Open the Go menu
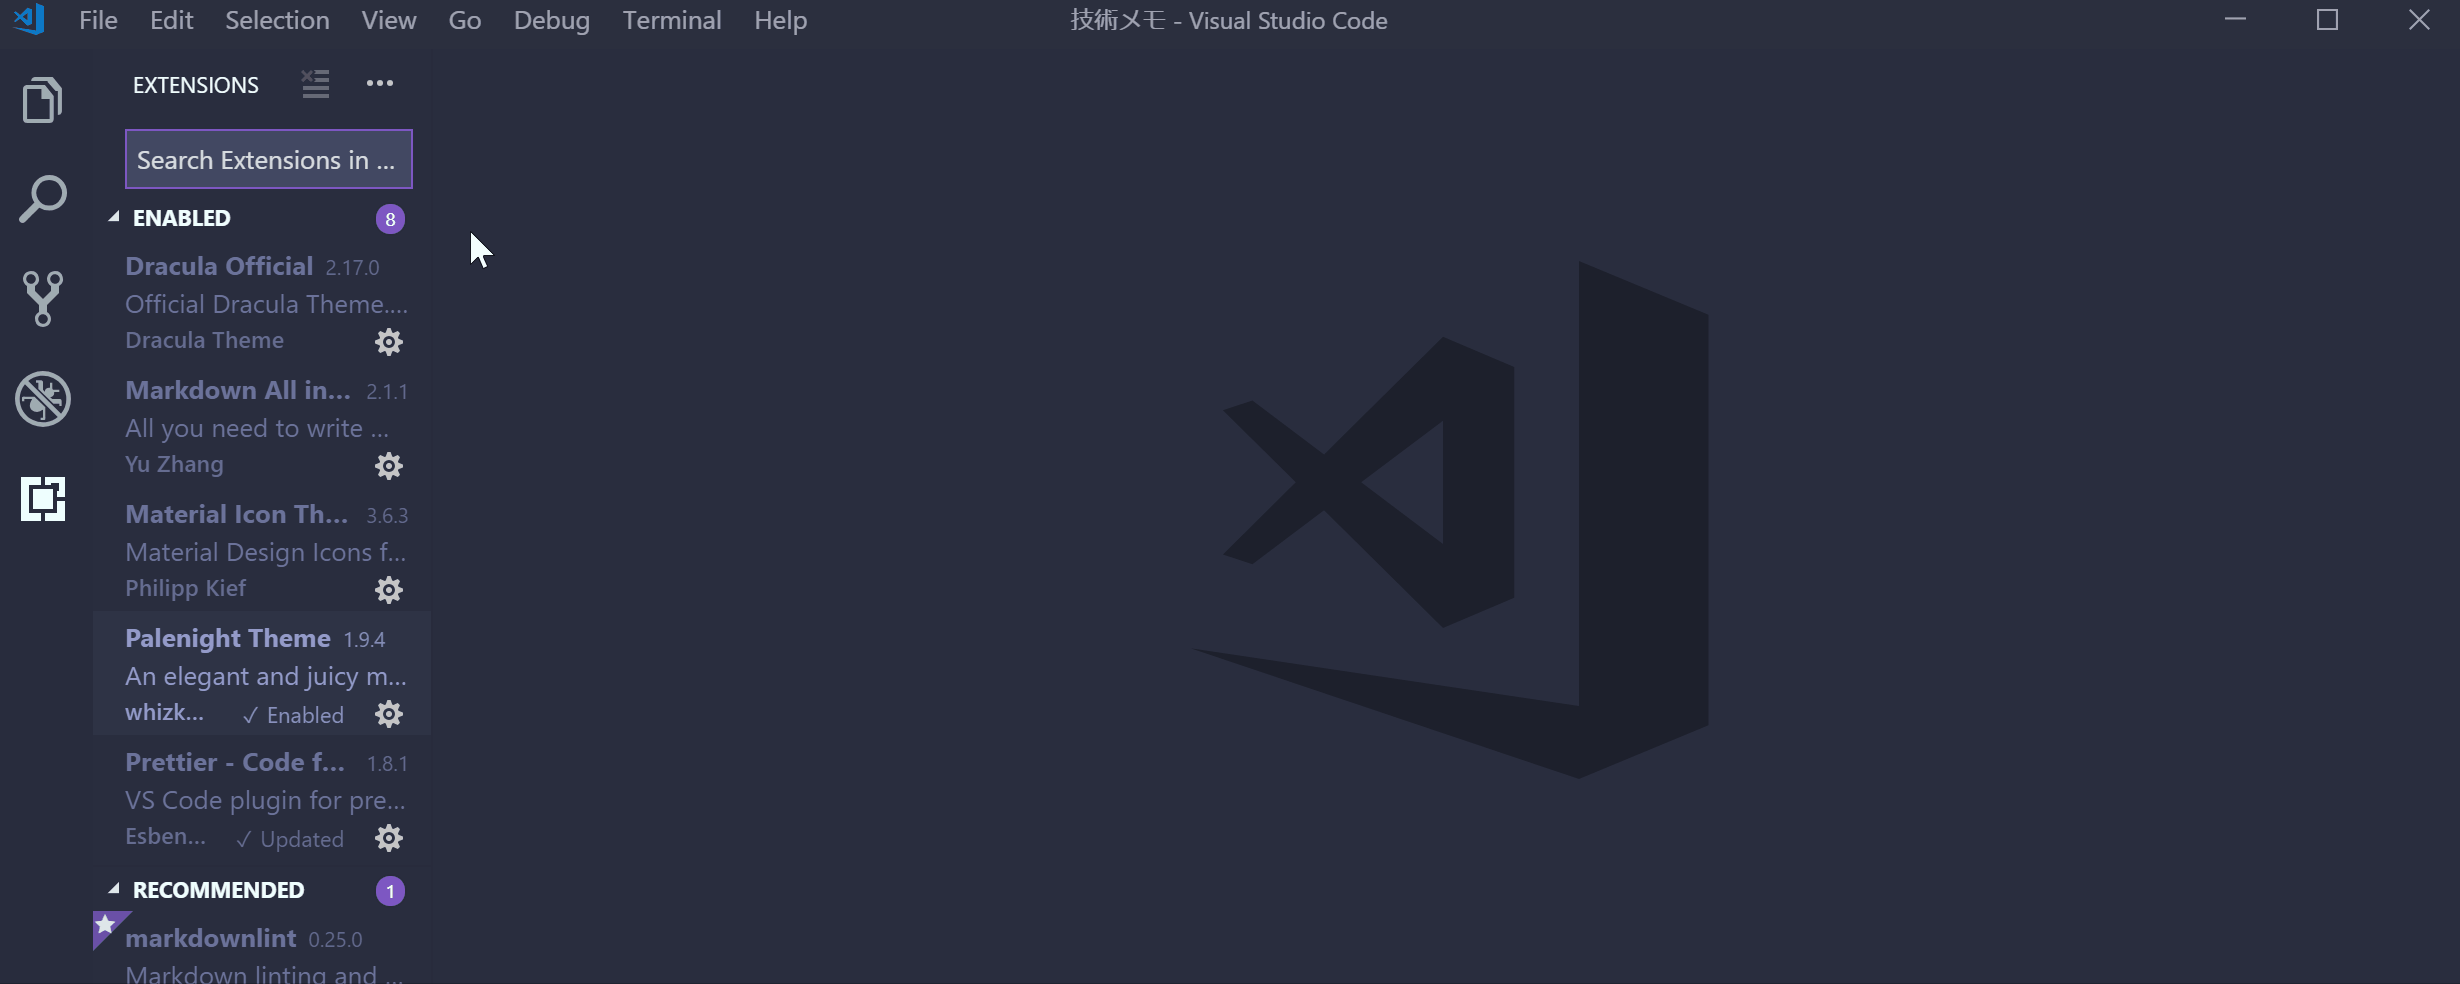This screenshot has height=984, width=2460. (465, 20)
